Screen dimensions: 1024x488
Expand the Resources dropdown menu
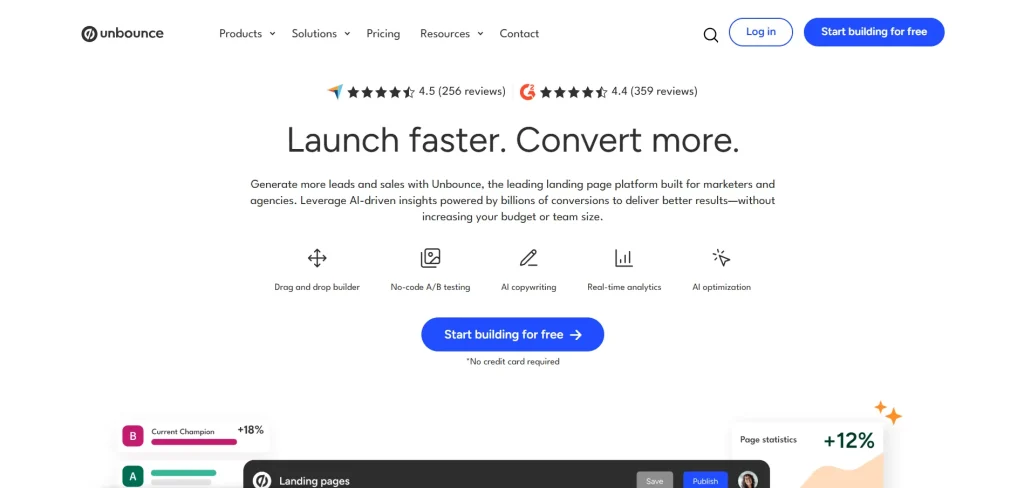451,33
